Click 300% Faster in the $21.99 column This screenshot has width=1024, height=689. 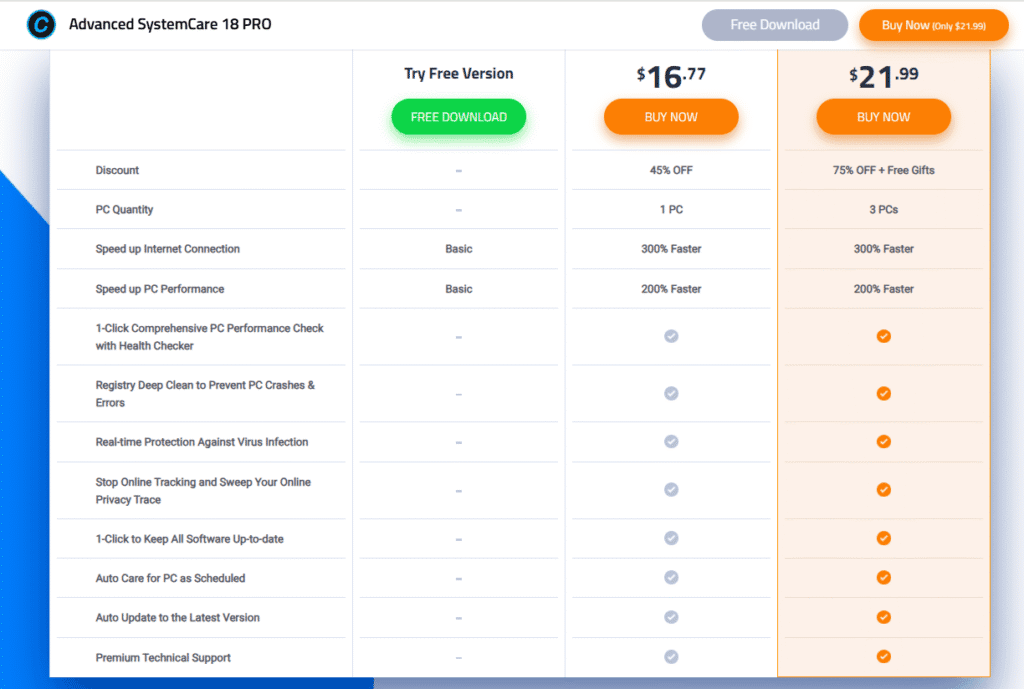884,249
